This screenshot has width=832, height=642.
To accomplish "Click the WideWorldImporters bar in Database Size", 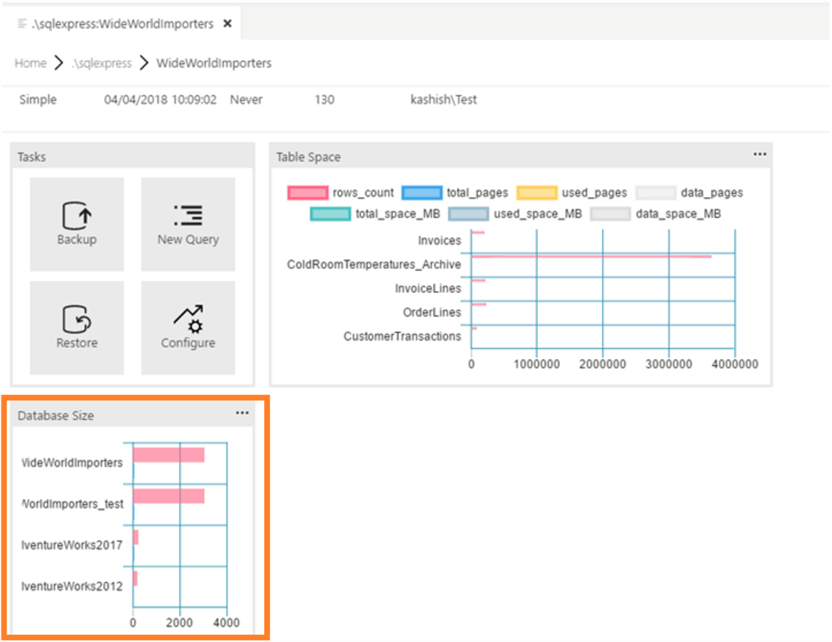I will pyautogui.click(x=168, y=455).
